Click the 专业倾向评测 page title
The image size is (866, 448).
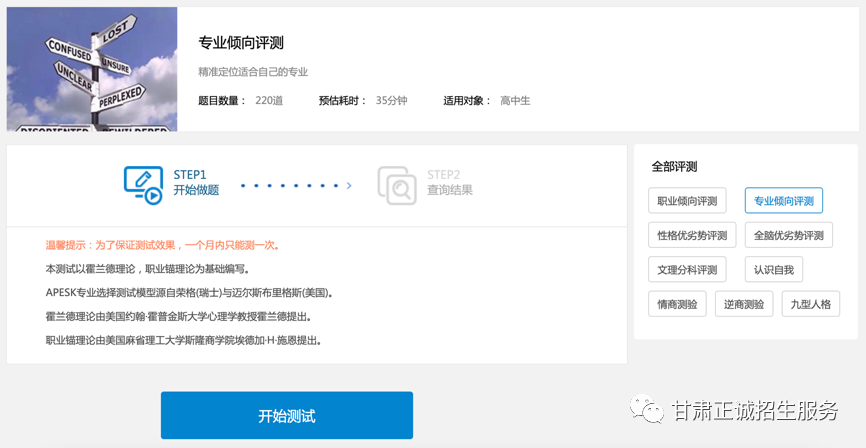tap(241, 43)
